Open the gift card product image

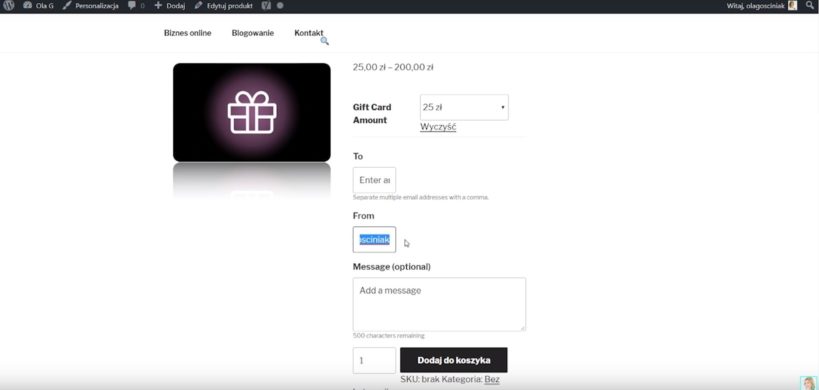[x=252, y=112]
